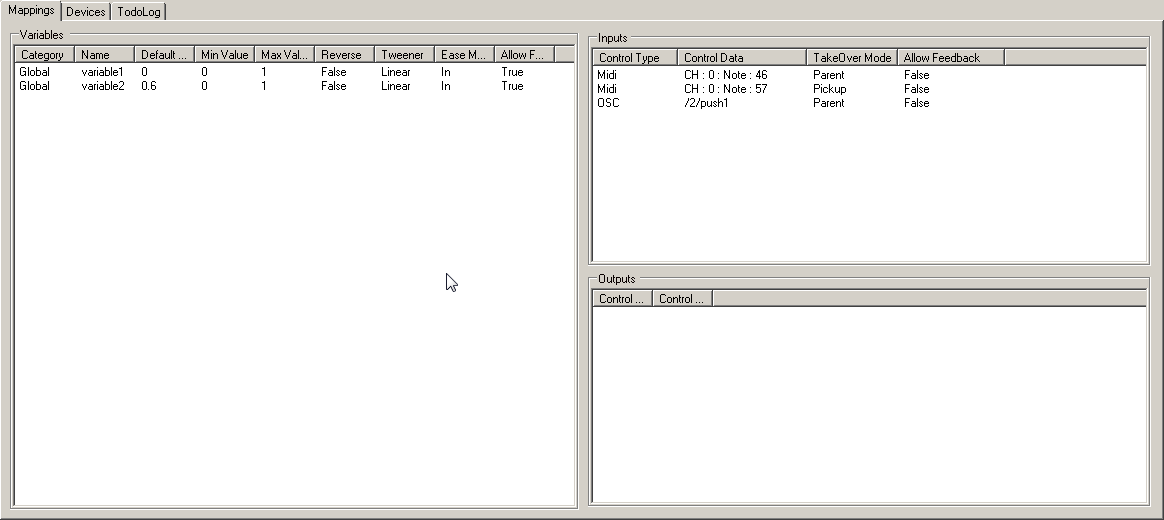This screenshot has width=1164, height=520.
Task: Select variable2 row in Variables list
Action: [102, 86]
